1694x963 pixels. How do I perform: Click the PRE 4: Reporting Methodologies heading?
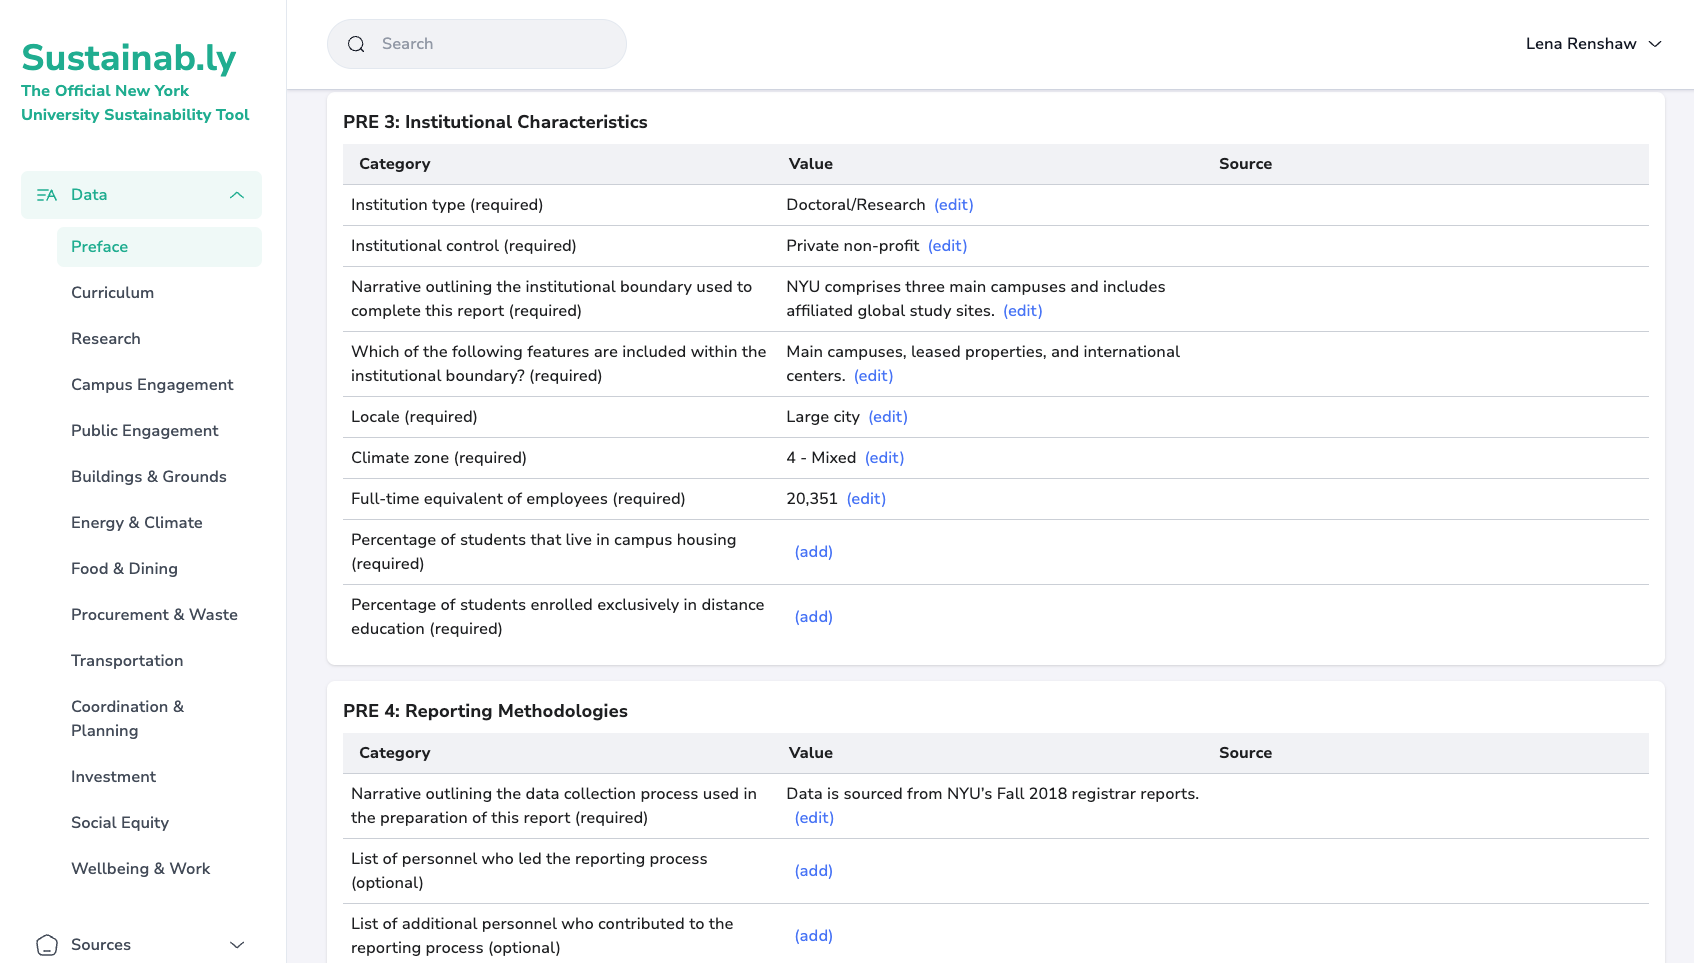[x=485, y=711]
